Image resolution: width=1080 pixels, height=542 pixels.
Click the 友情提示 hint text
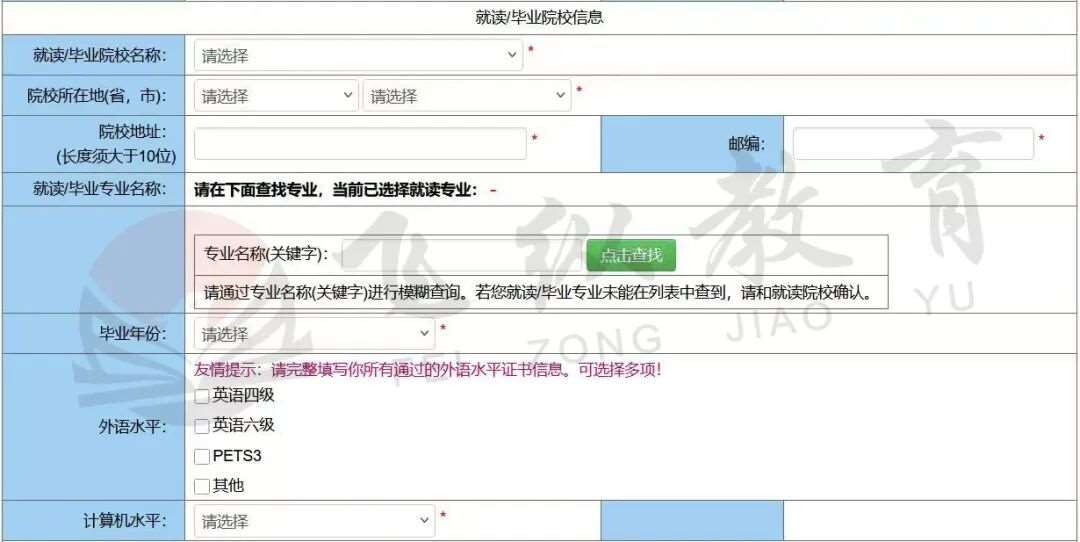(x=427, y=369)
